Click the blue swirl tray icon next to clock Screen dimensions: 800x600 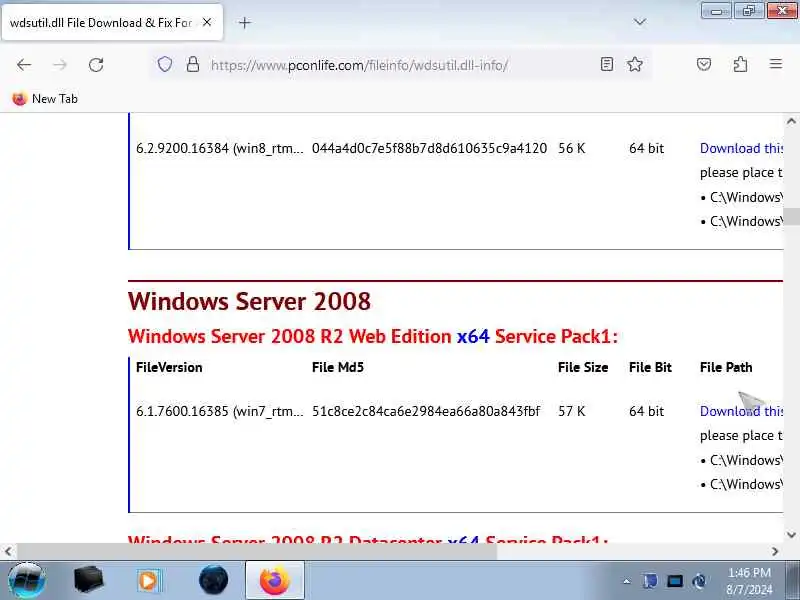click(699, 581)
